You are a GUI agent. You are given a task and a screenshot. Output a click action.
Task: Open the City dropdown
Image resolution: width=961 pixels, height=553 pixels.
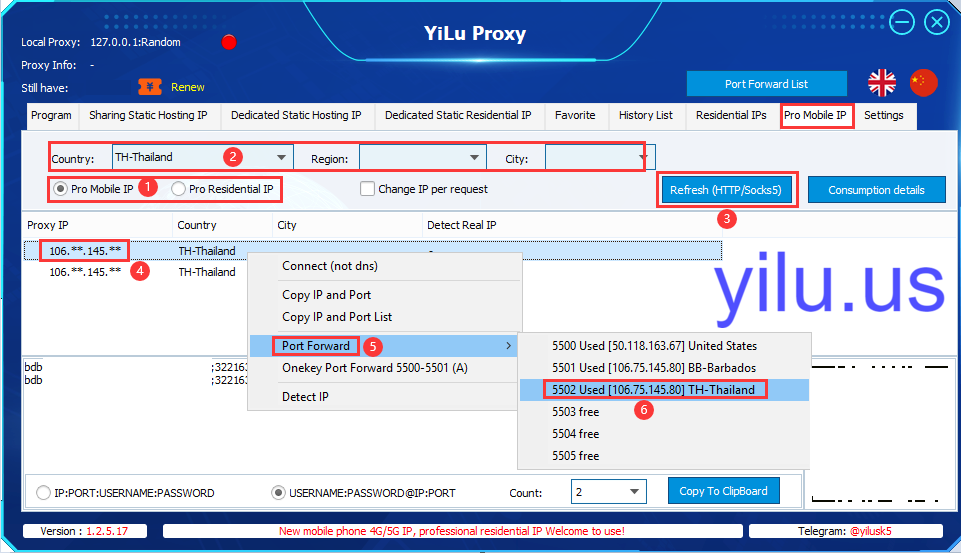pos(643,158)
